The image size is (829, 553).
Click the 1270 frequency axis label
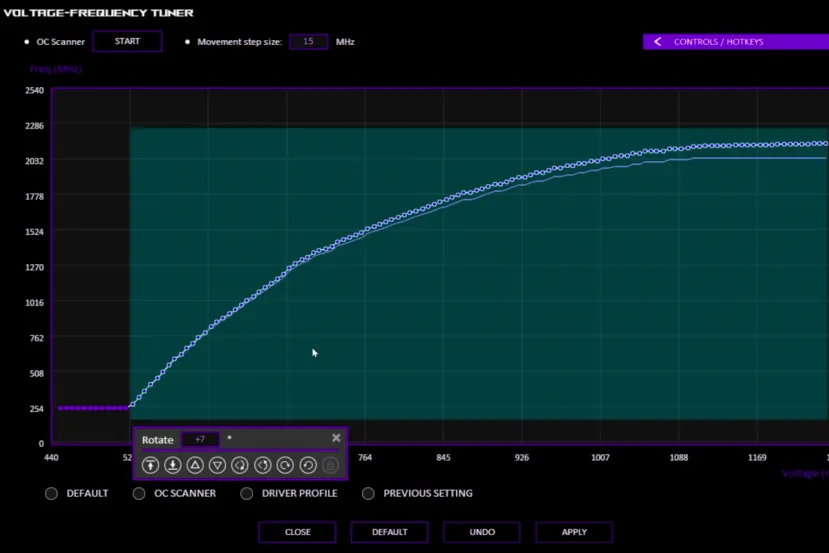coord(34,268)
